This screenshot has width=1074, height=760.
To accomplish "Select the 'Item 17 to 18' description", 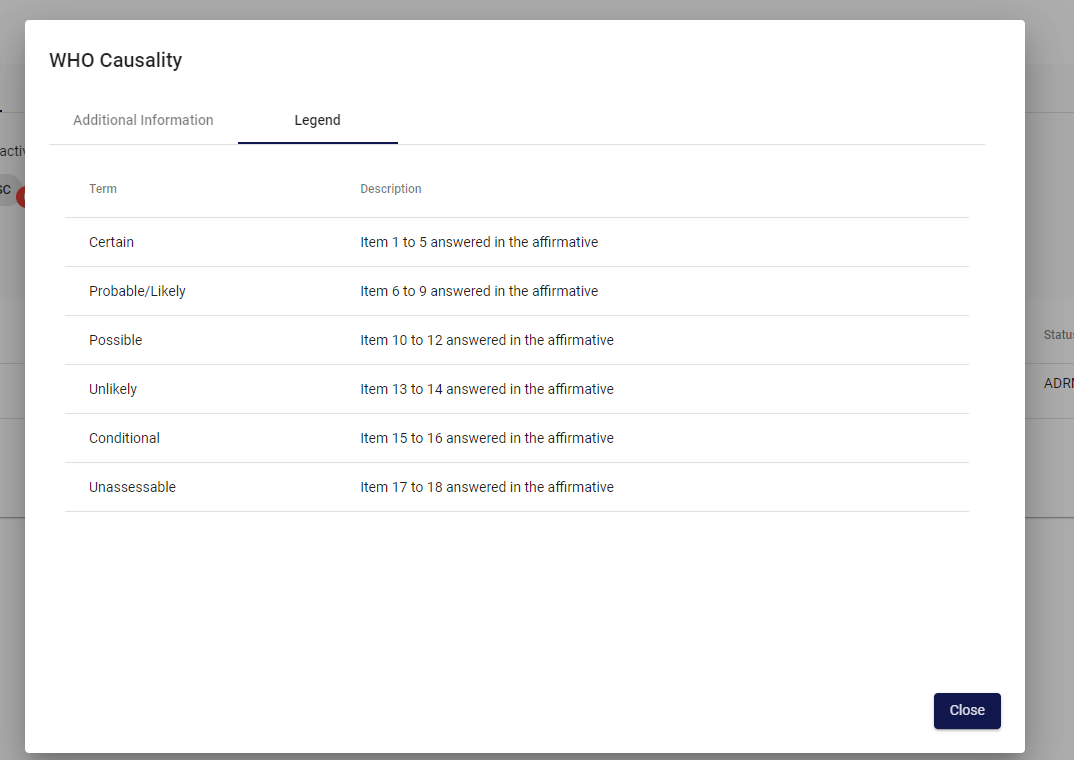I will coord(487,487).
